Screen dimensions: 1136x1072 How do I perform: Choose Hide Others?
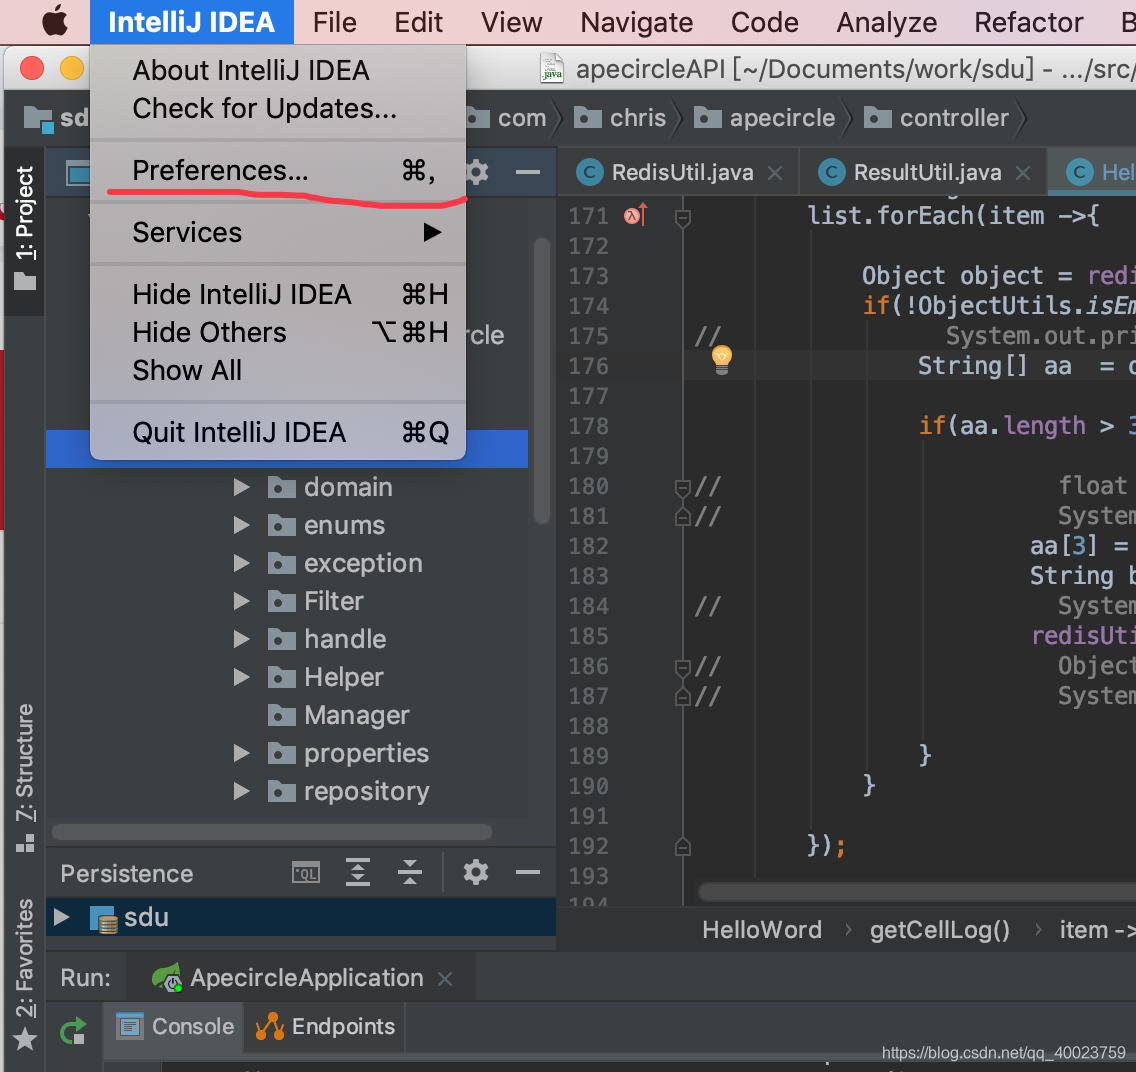(278, 332)
